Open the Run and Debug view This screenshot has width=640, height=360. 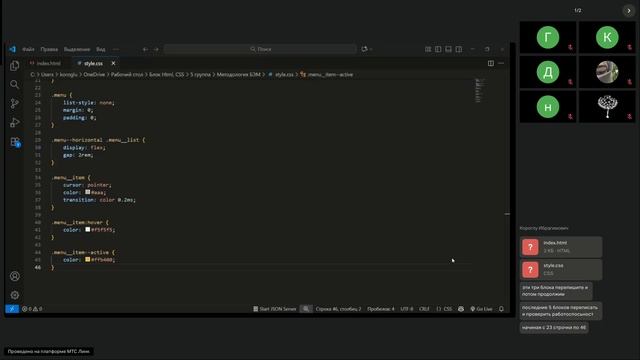coord(15,122)
